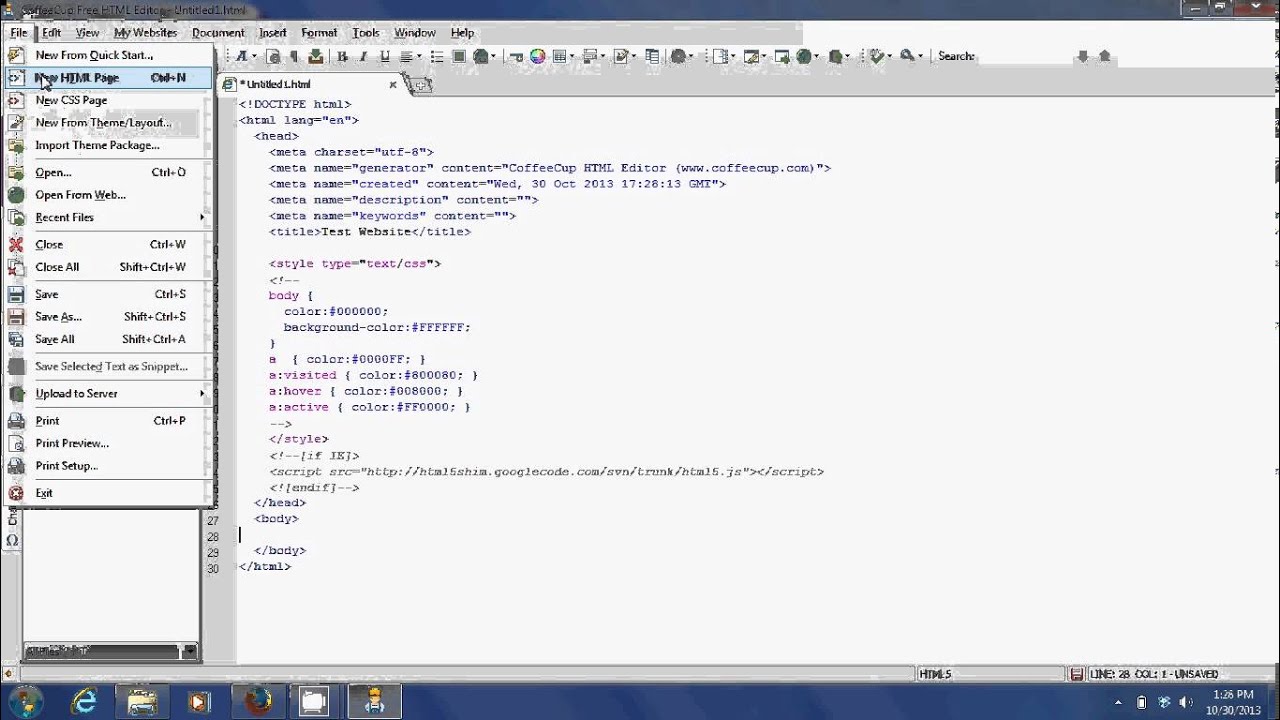The width and height of the screenshot is (1280, 720).
Task: Open Internet Explorer from taskbar
Action: 85,702
